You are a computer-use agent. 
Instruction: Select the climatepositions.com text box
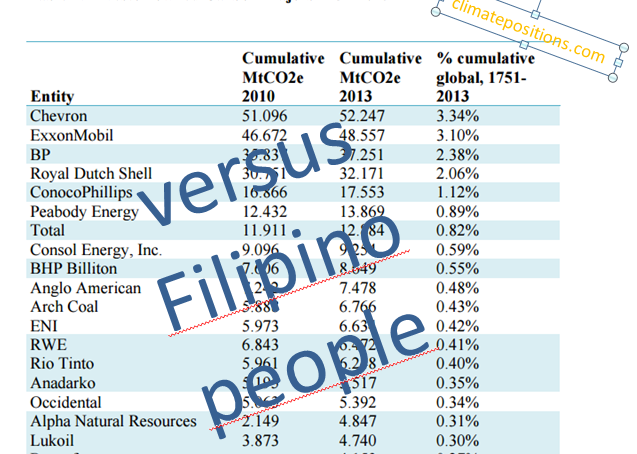pyautogui.click(x=528, y=31)
